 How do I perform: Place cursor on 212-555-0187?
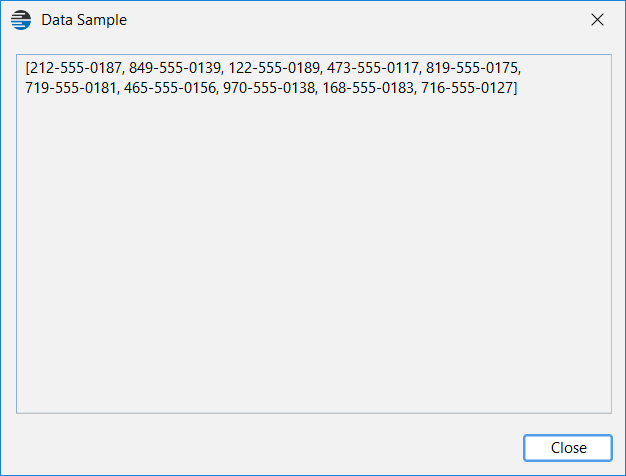75,68
